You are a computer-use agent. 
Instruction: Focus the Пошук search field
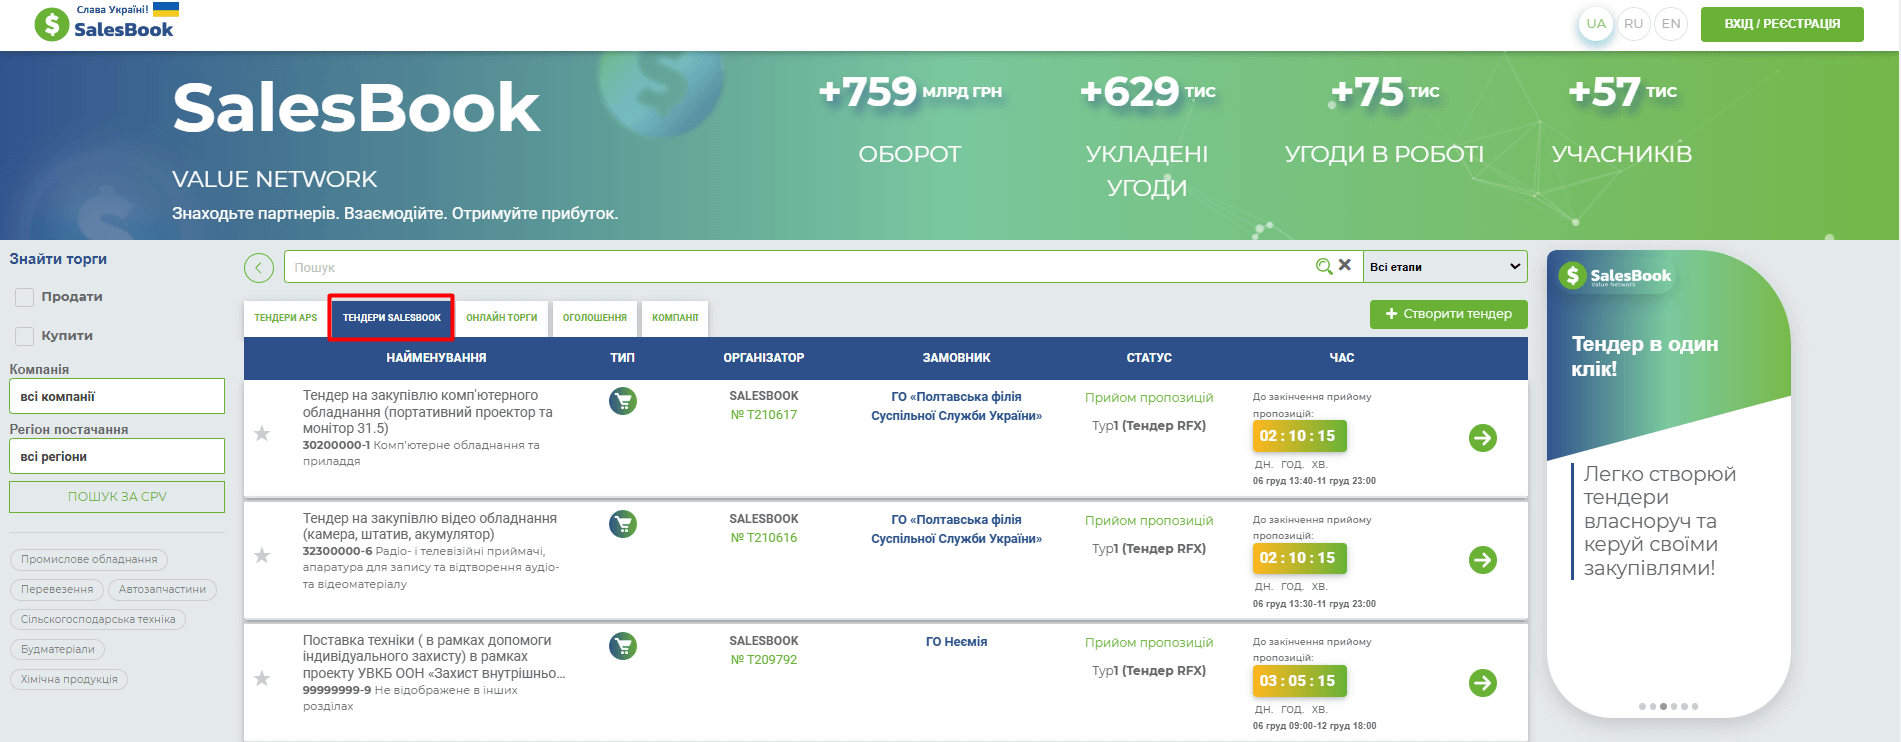(x=798, y=267)
